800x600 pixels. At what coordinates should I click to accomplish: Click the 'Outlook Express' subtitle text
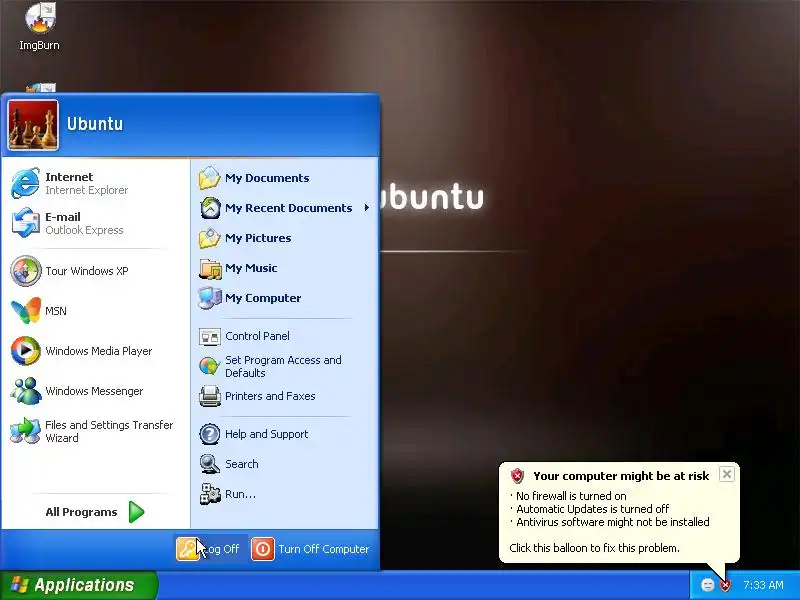(x=84, y=230)
